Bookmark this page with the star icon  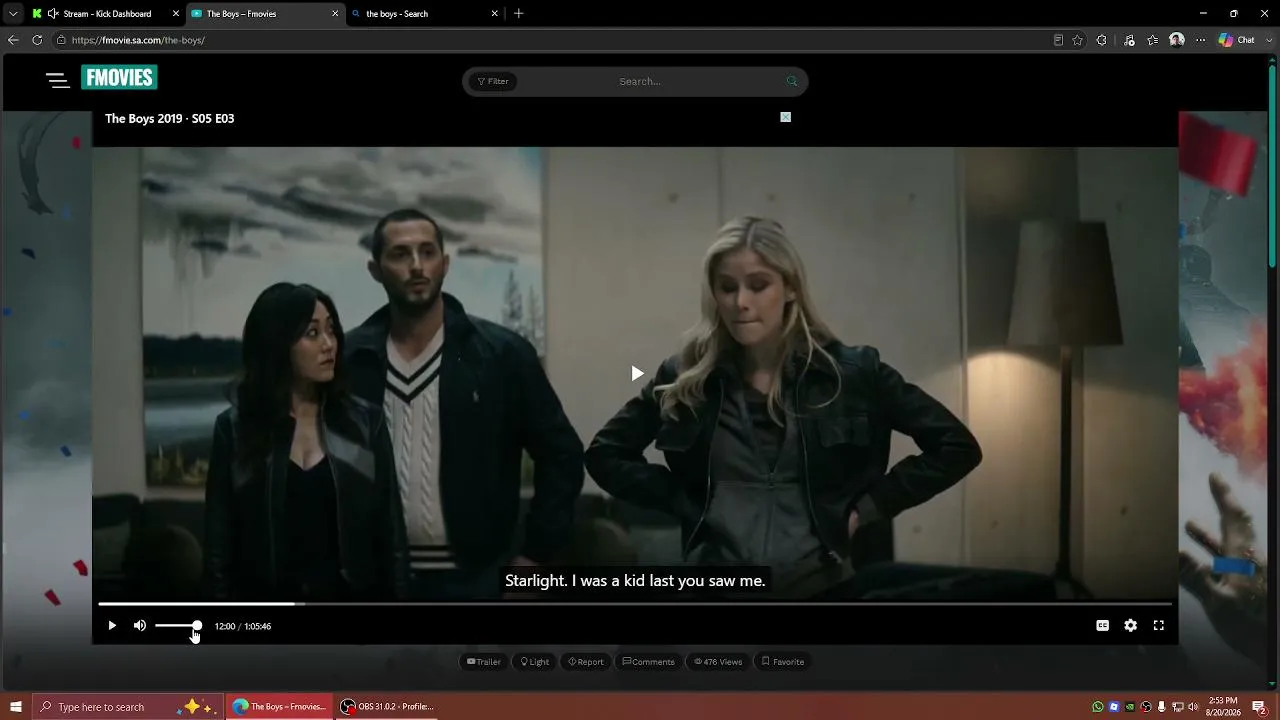coord(1077,40)
